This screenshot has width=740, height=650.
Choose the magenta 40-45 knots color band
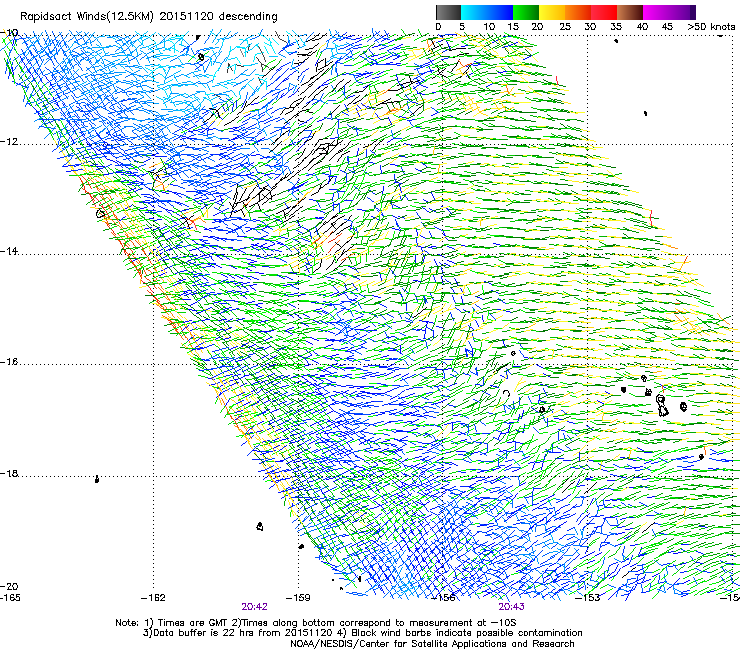coord(656,12)
